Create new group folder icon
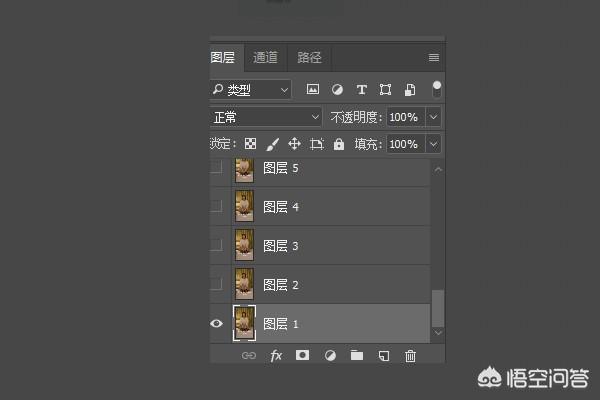 click(x=357, y=355)
